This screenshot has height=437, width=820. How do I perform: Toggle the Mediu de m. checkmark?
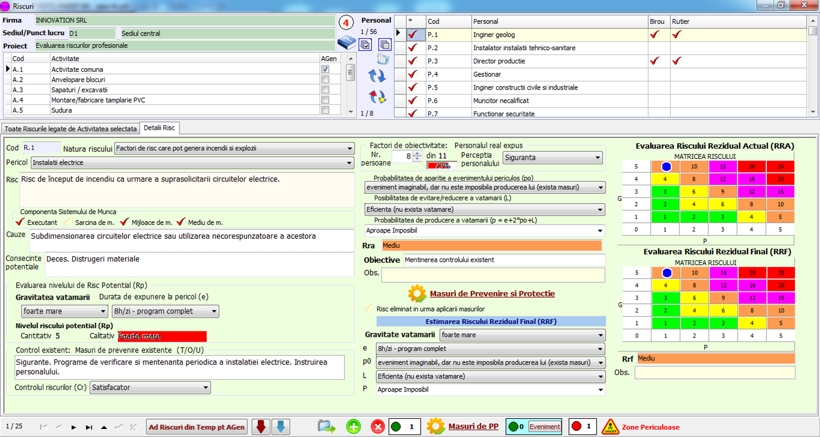[x=181, y=222]
